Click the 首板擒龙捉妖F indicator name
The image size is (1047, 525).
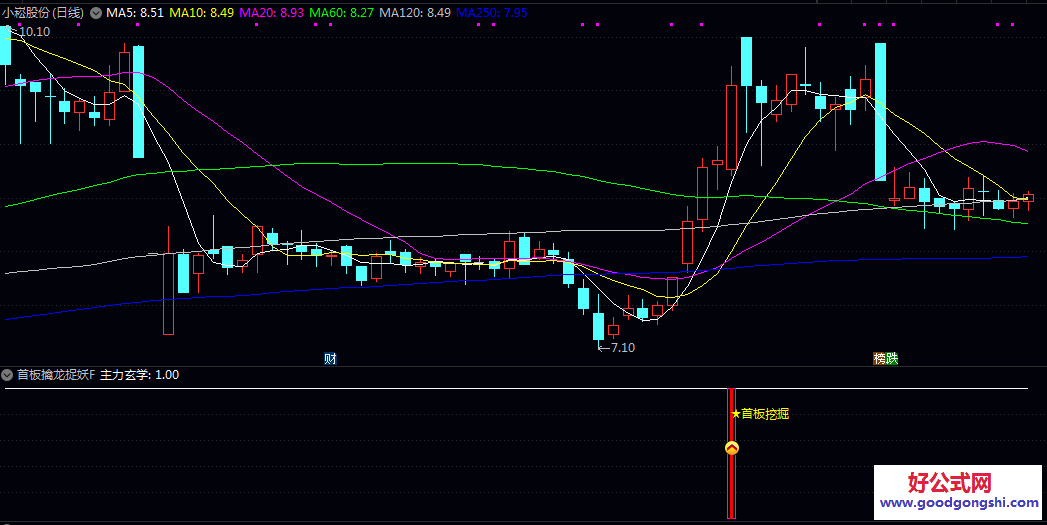click(55, 375)
